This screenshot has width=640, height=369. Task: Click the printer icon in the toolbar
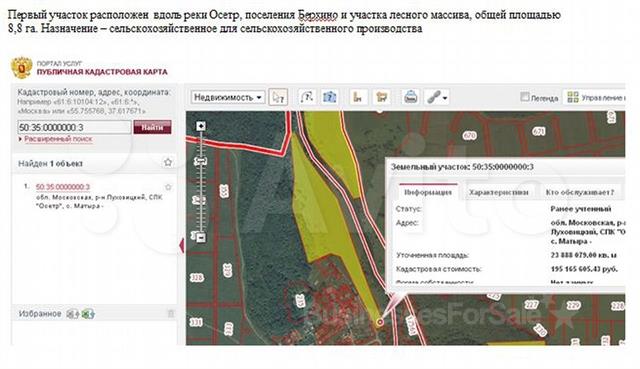[410, 97]
